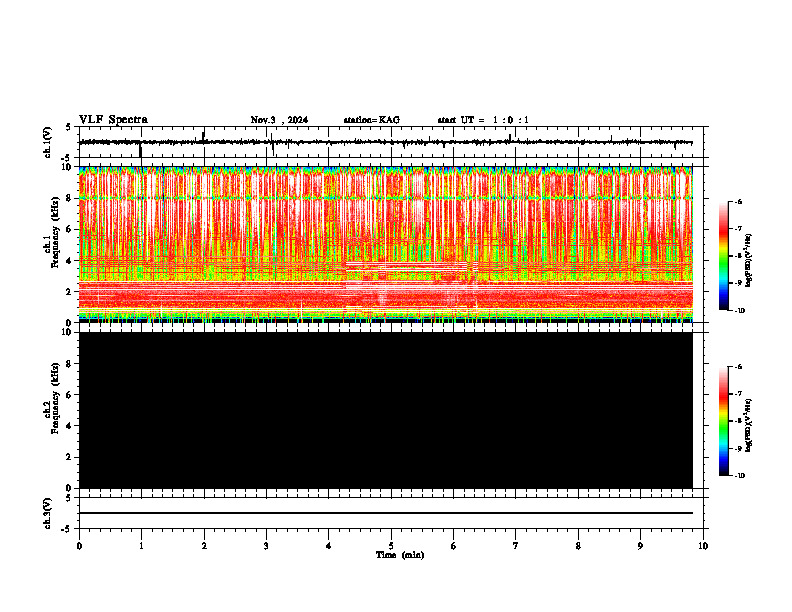This screenshot has height=612, width=792.
Task: Click the ch.1 color scale unit label
Action: click(749, 261)
